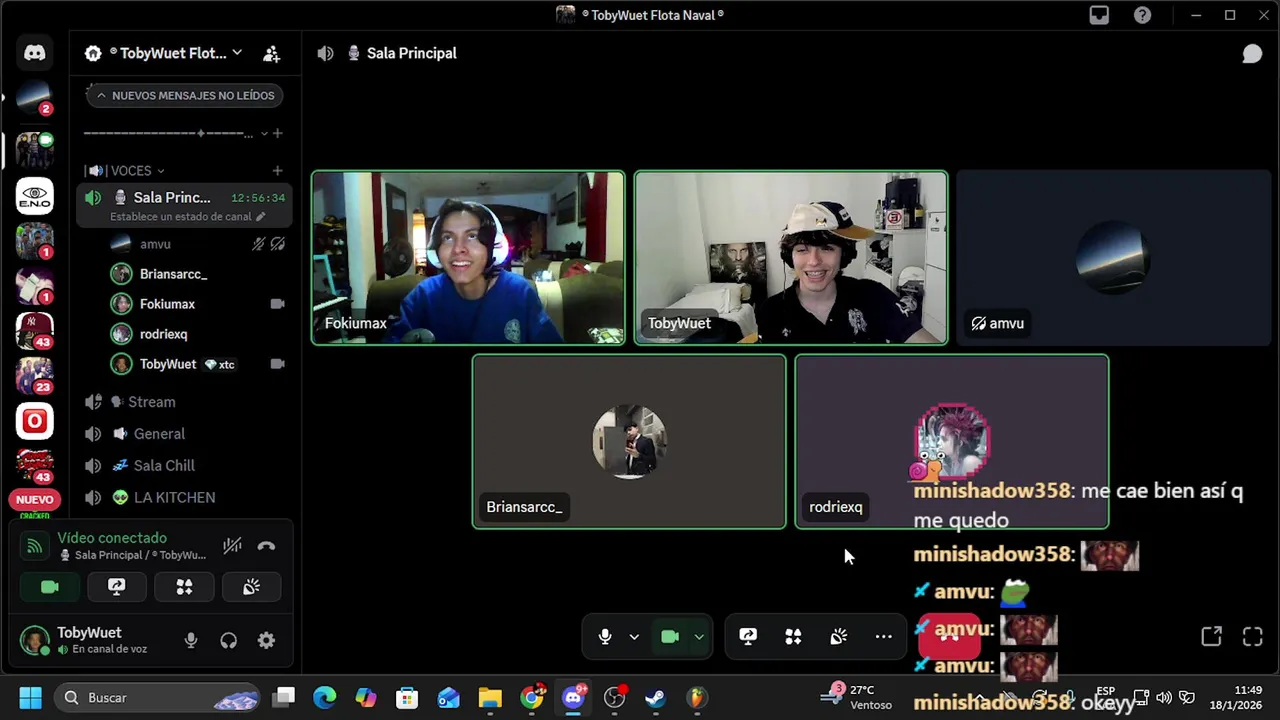Screen dimensions: 1280x720
Task: Open Google Chrome from the taskbar
Action: [532, 698]
